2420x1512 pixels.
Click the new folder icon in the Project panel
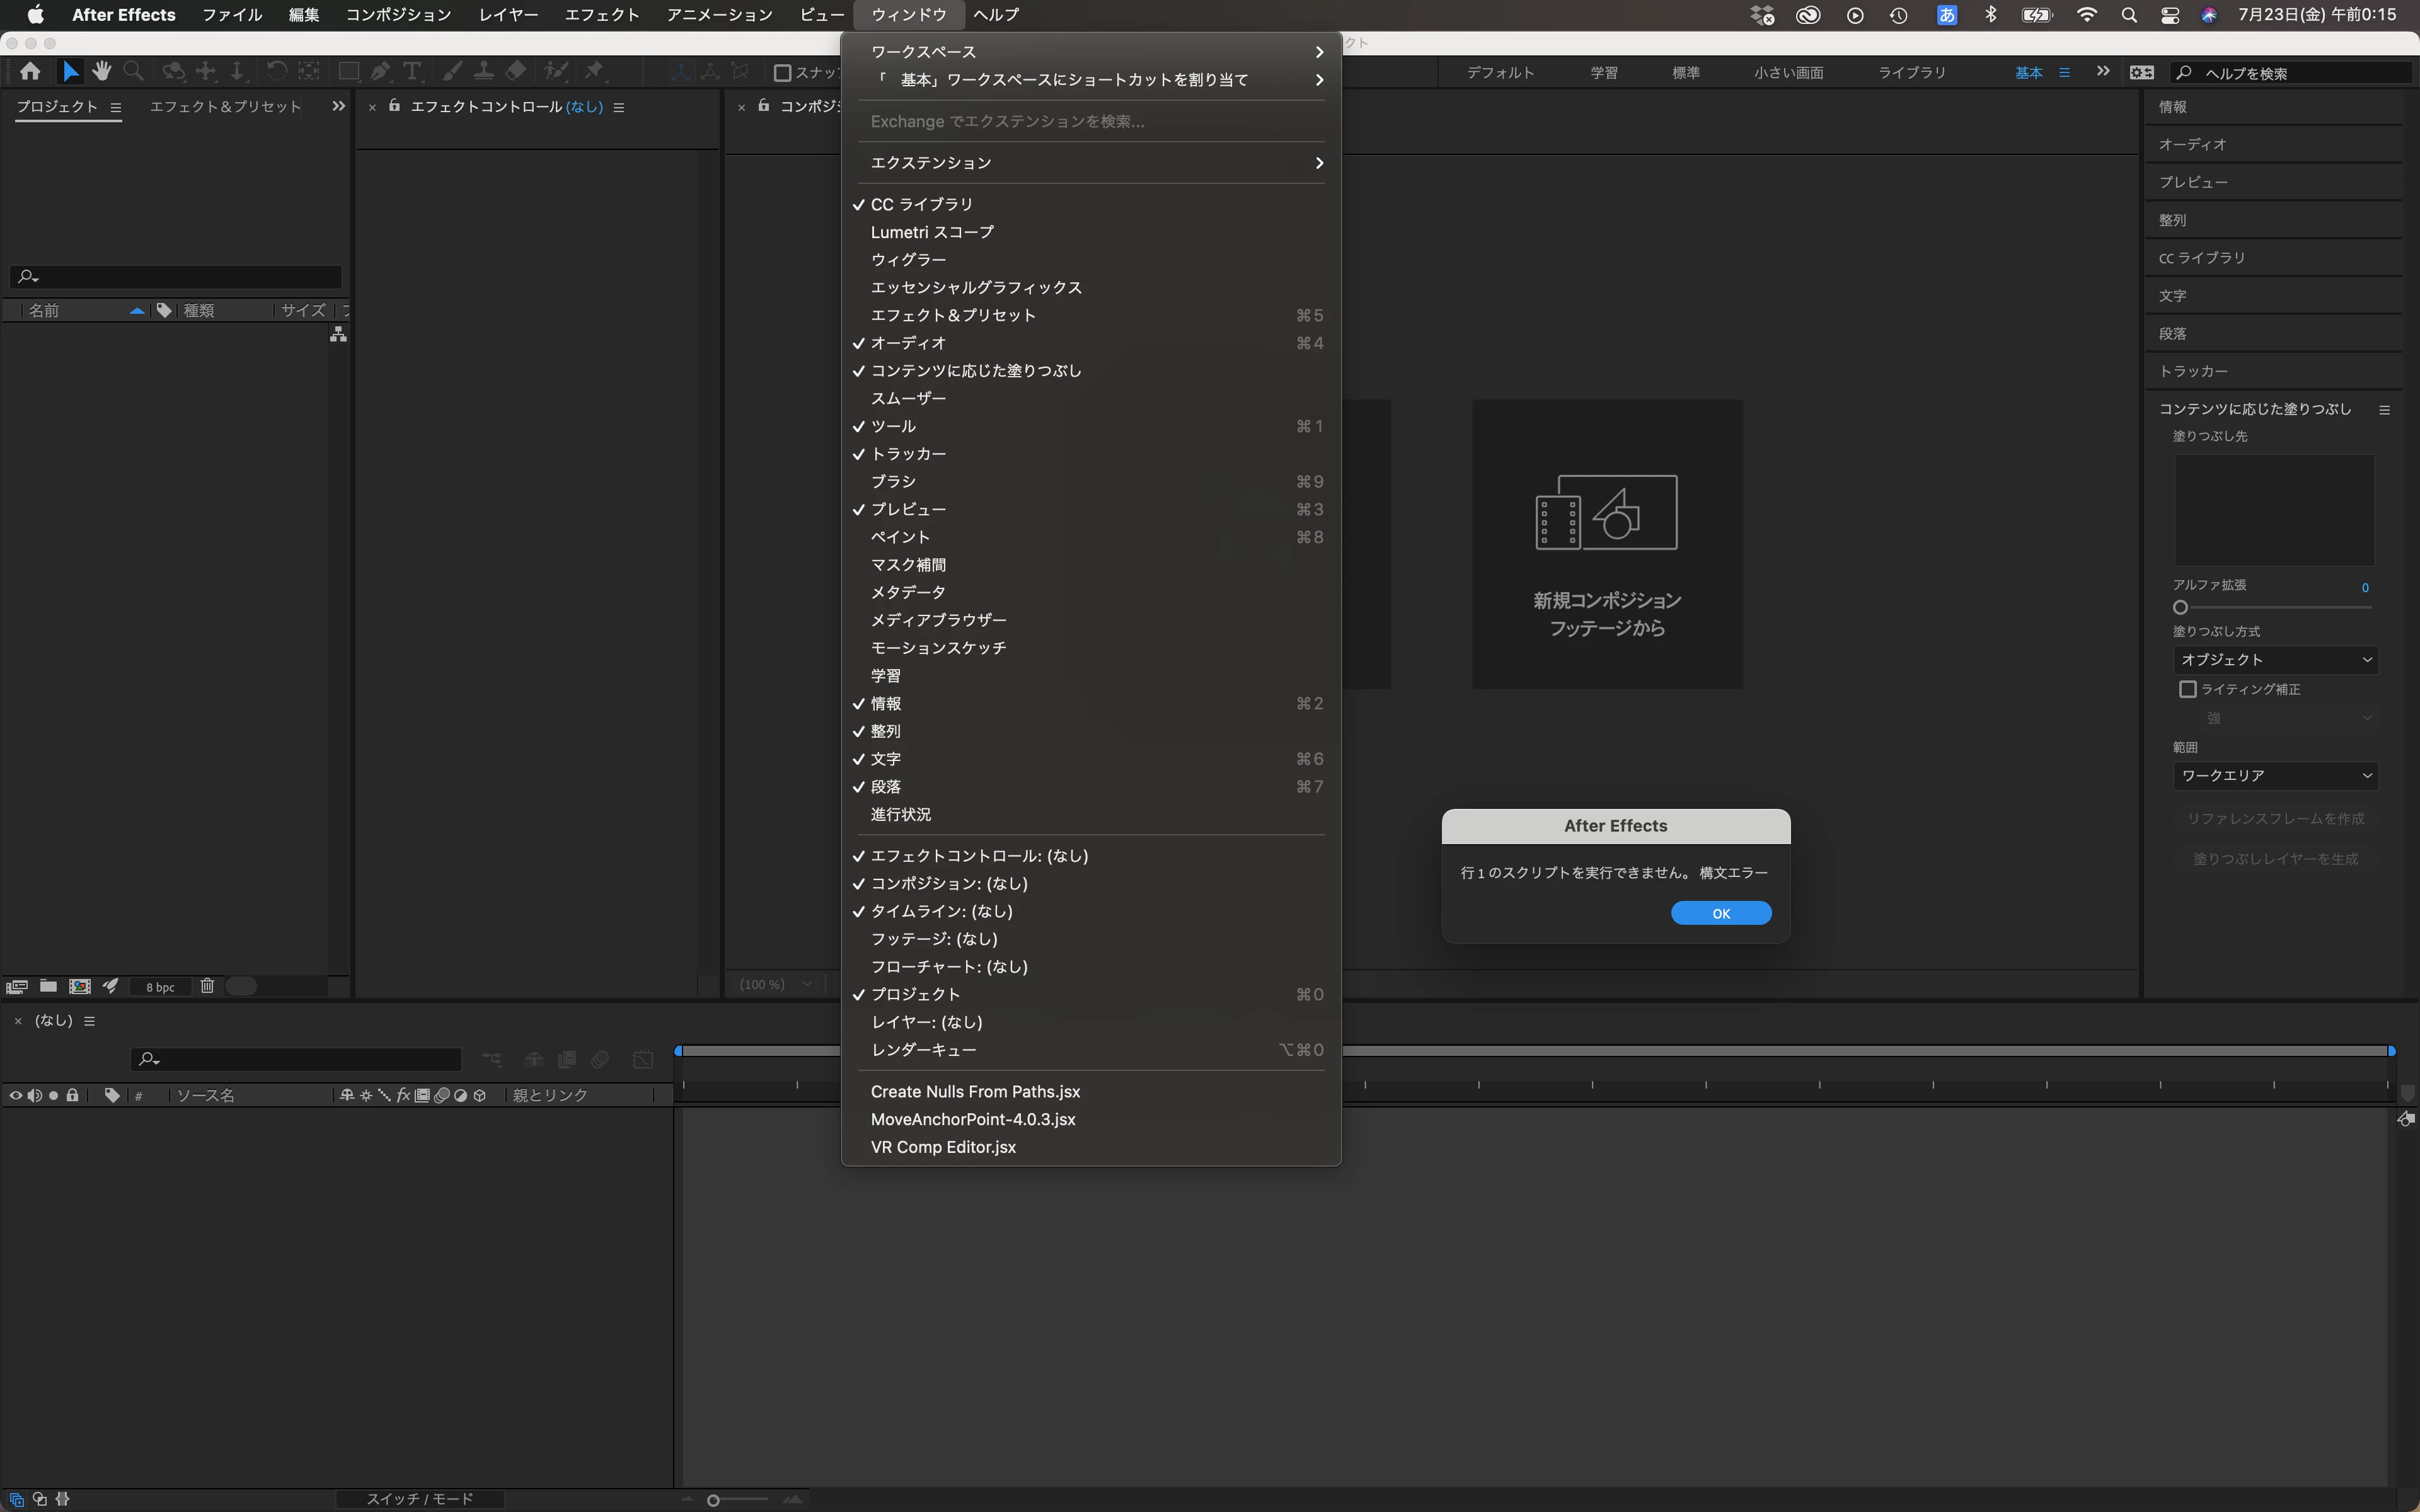48,986
